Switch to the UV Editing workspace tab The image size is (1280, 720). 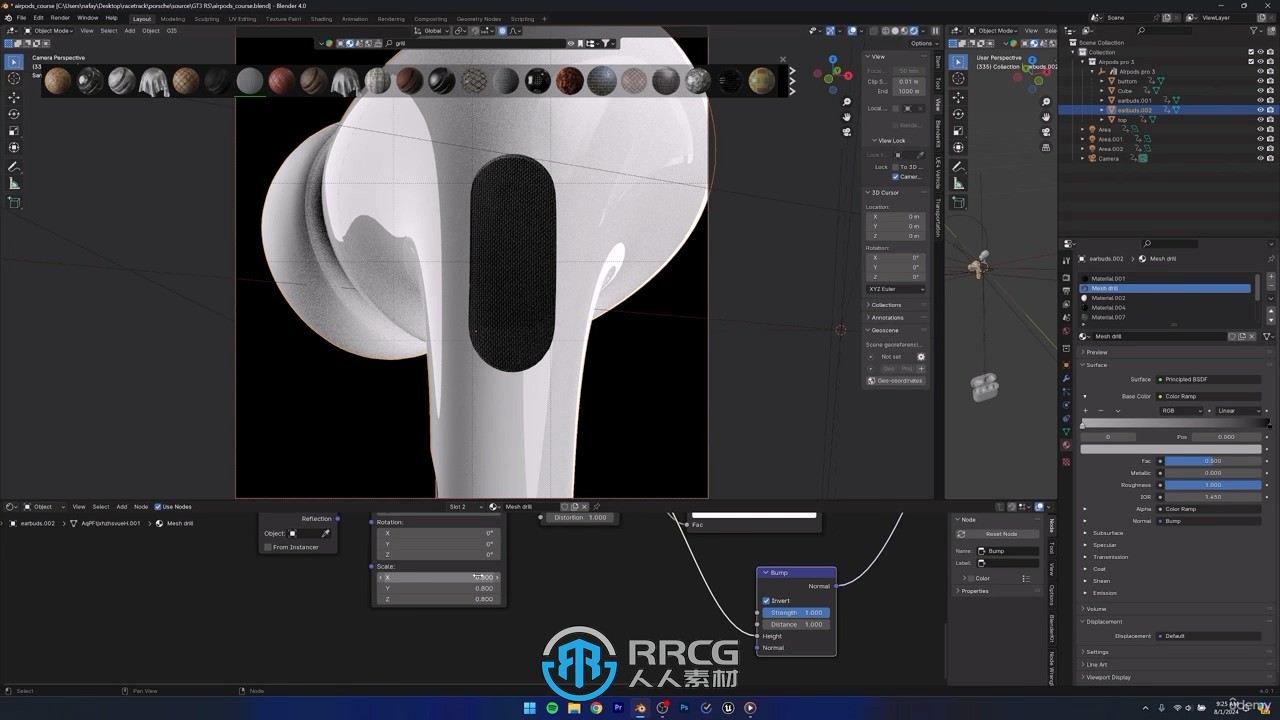click(x=242, y=19)
